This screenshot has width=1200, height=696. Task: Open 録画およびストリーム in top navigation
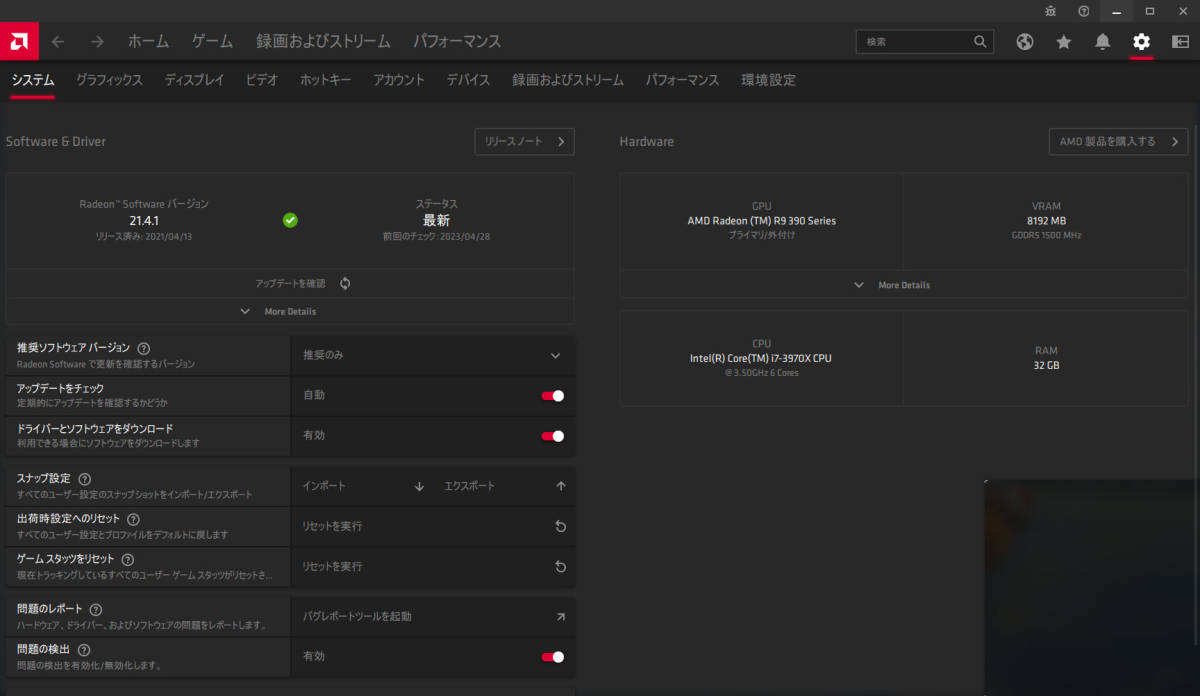coord(323,41)
